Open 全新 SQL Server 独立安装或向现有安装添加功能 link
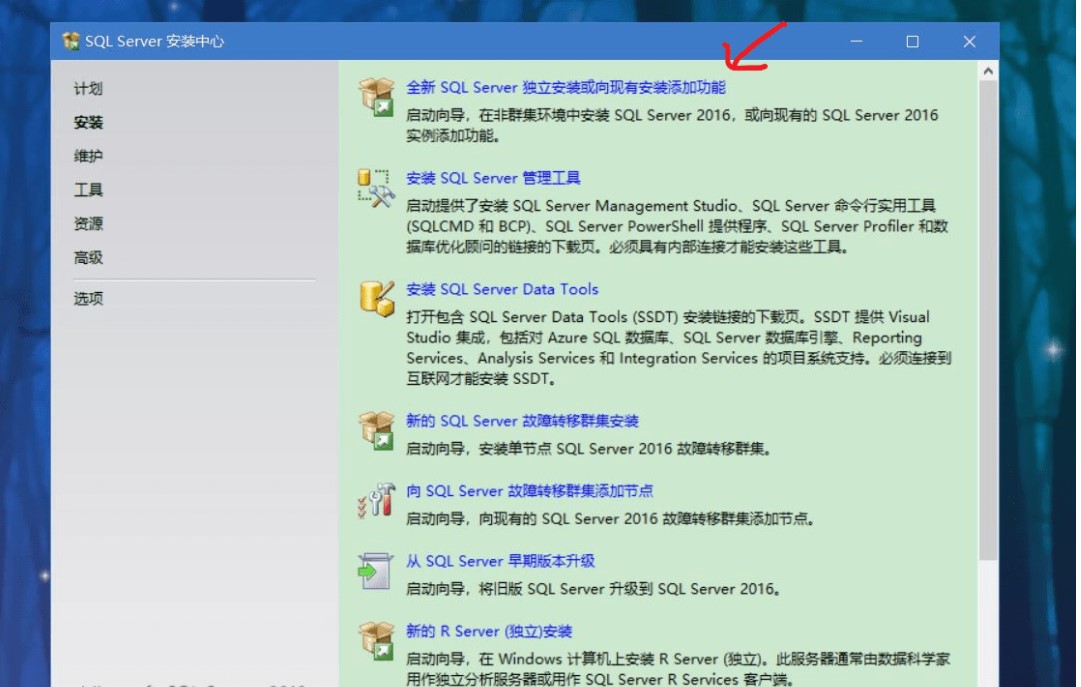Image resolution: width=1081 pixels, height=687 pixels. pyautogui.click(x=565, y=88)
